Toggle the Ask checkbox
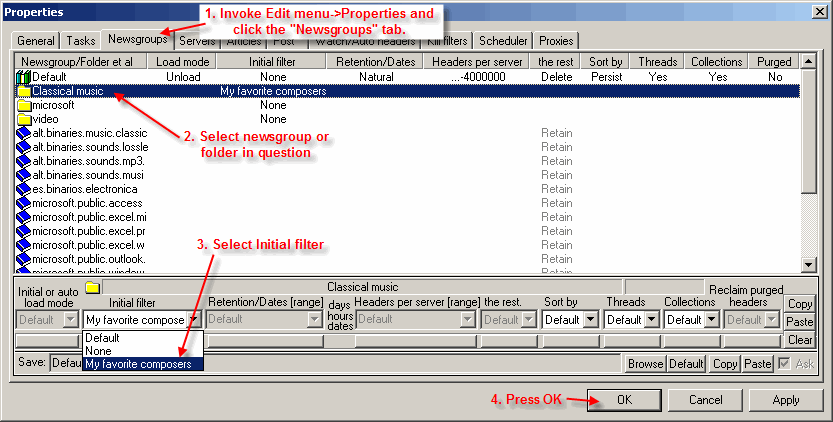Image resolution: width=833 pixels, height=422 pixels. click(x=785, y=363)
